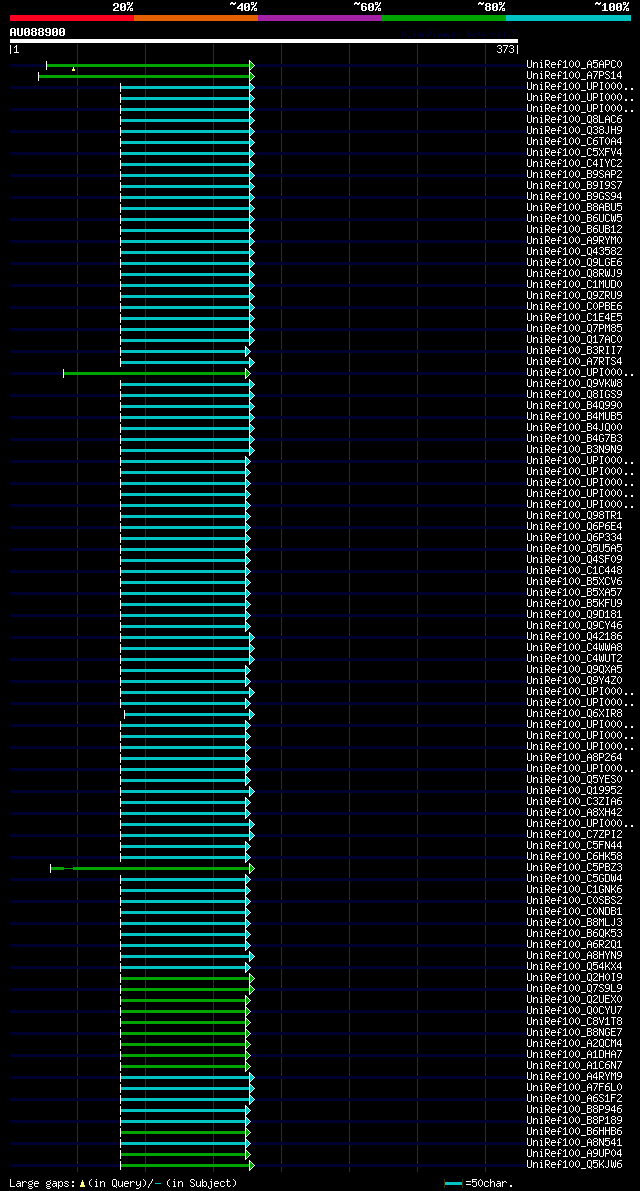The width and height of the screenshot is (640, 1191).
Task: Select the UniRef100_B4JQ00 label
Action: [x=574, y=428]
